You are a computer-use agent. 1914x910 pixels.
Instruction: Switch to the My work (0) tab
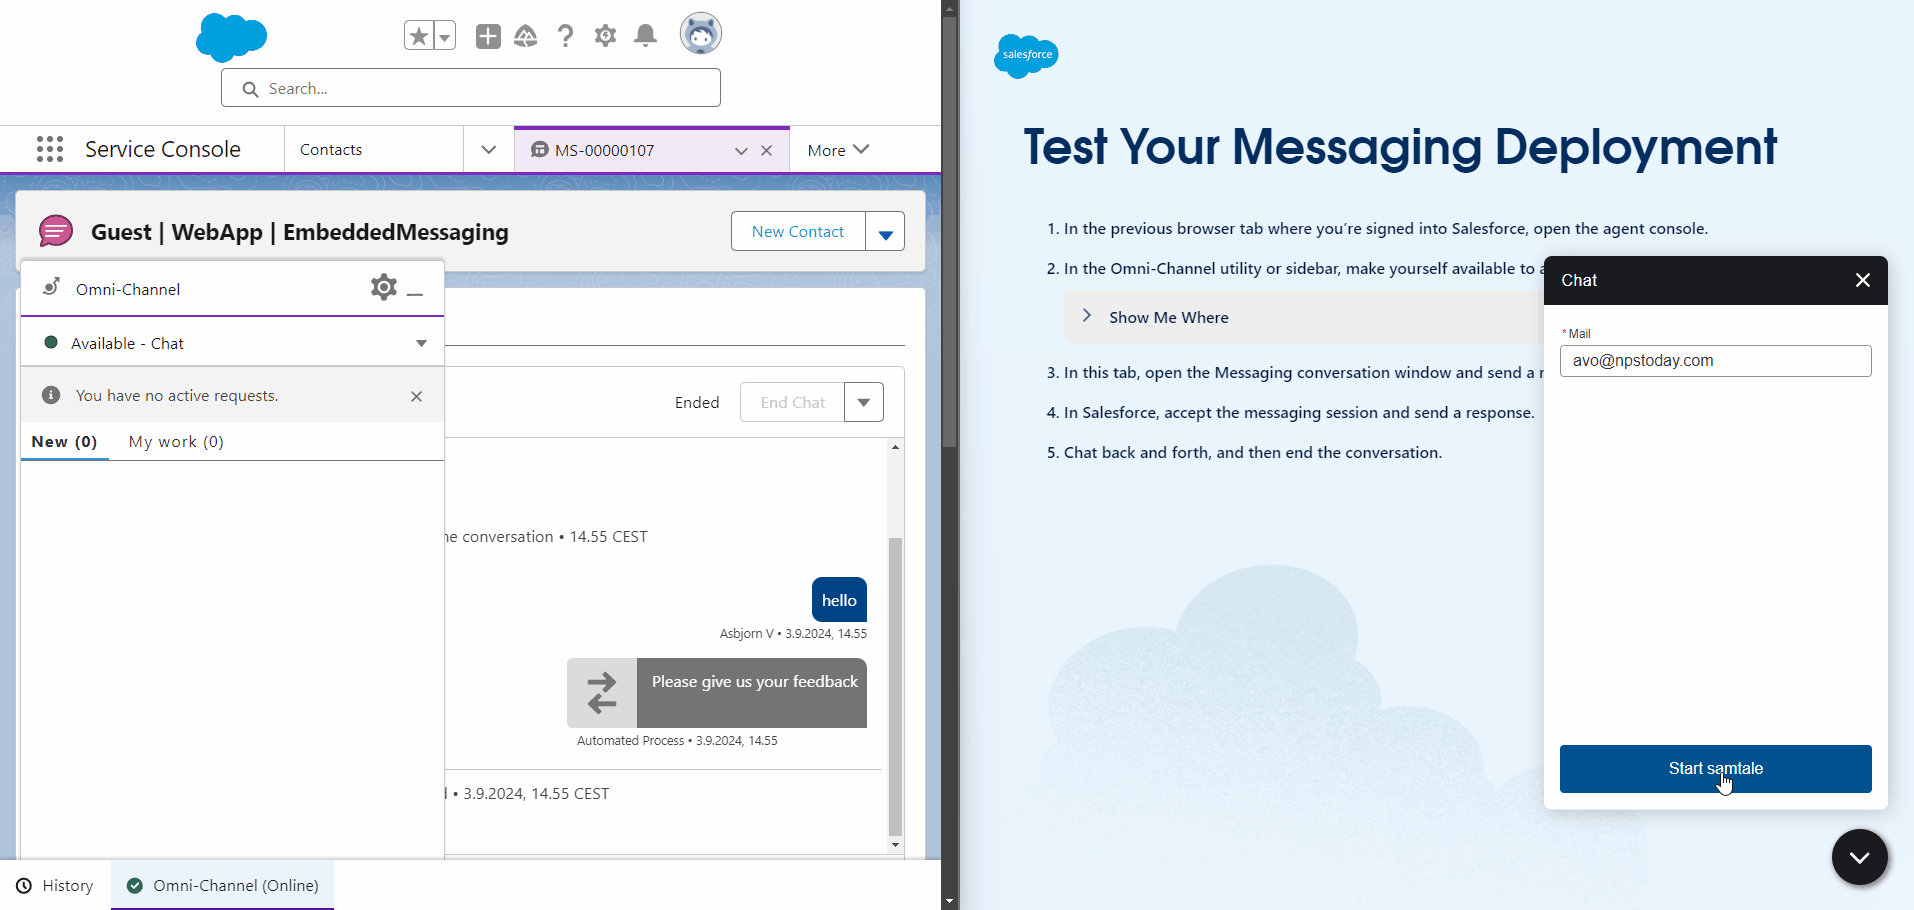click(176, 442)
